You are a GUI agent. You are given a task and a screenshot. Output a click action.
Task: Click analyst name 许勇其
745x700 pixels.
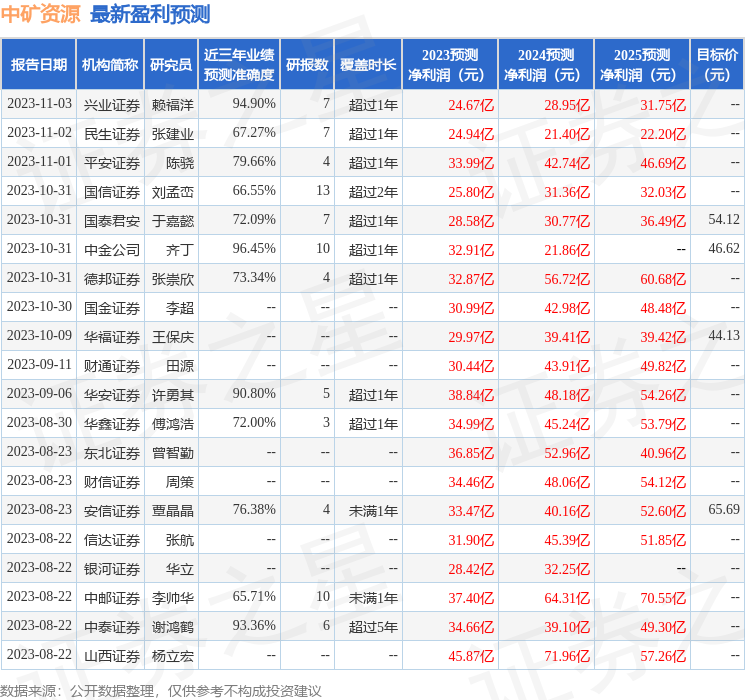[x=173, y=394]
